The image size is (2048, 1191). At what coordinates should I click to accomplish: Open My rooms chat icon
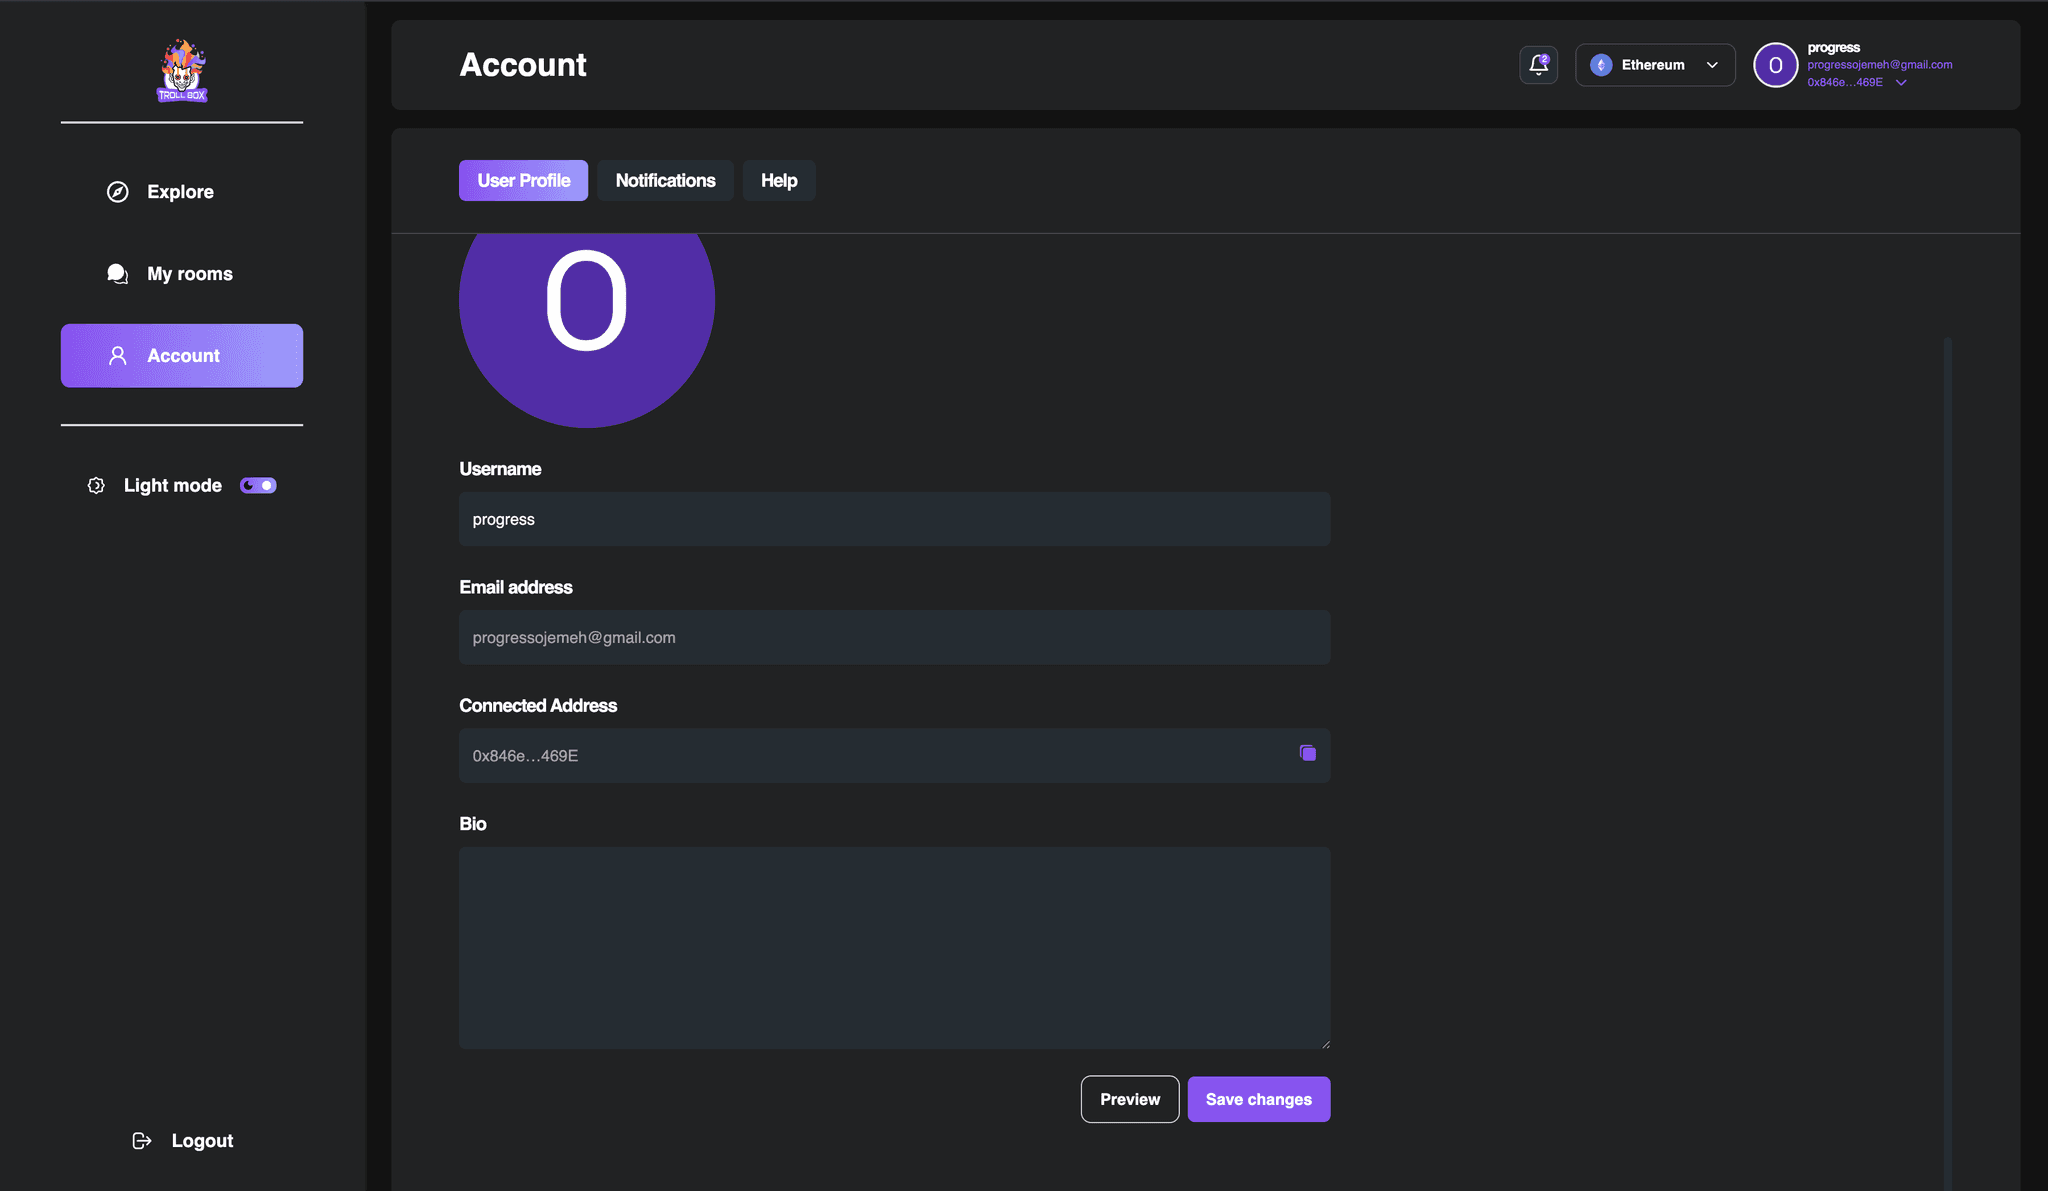tap(117, 273)
